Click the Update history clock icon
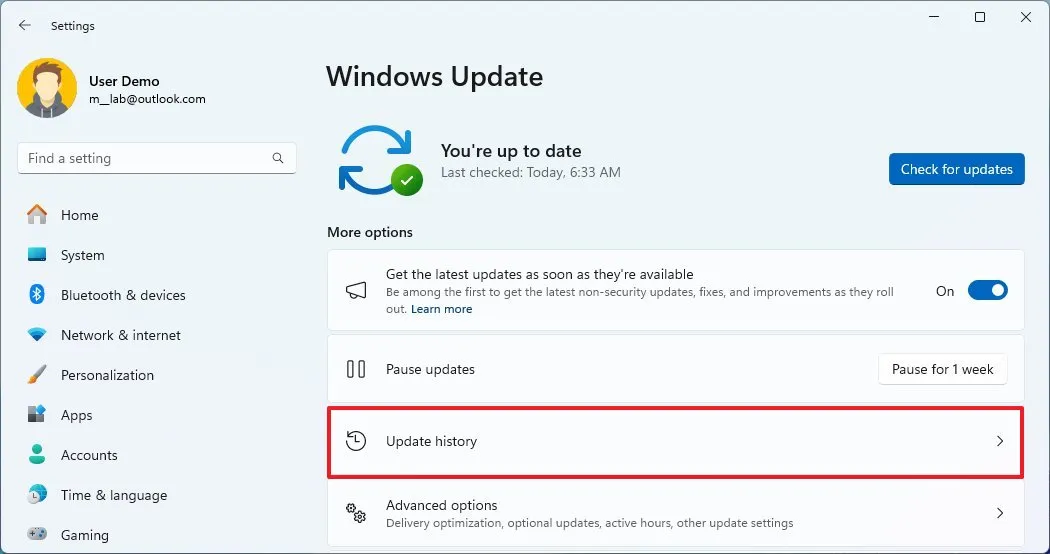This screenshot has height=554, width=1050. (x=356, y=441)
